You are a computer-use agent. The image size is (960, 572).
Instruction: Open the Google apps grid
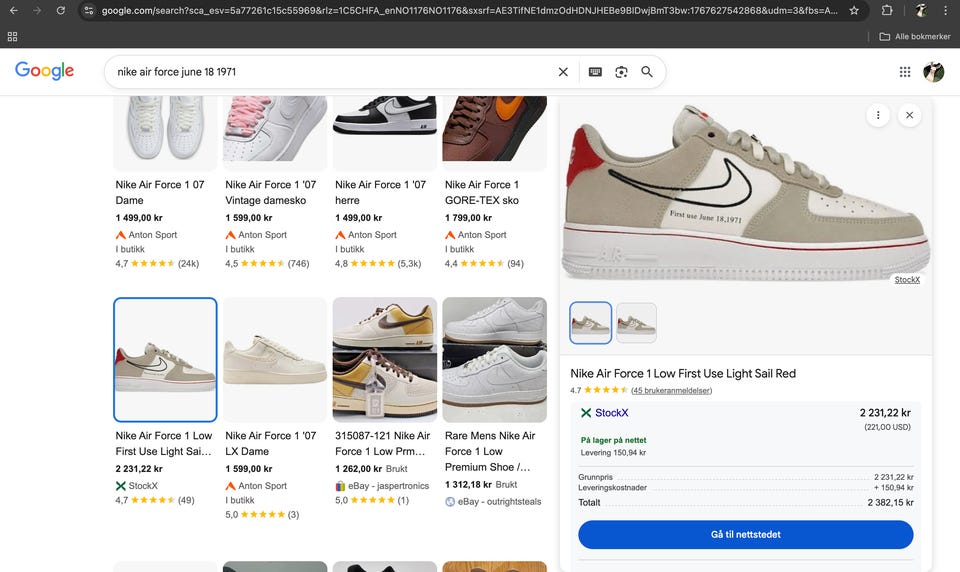tap(905, 72)
